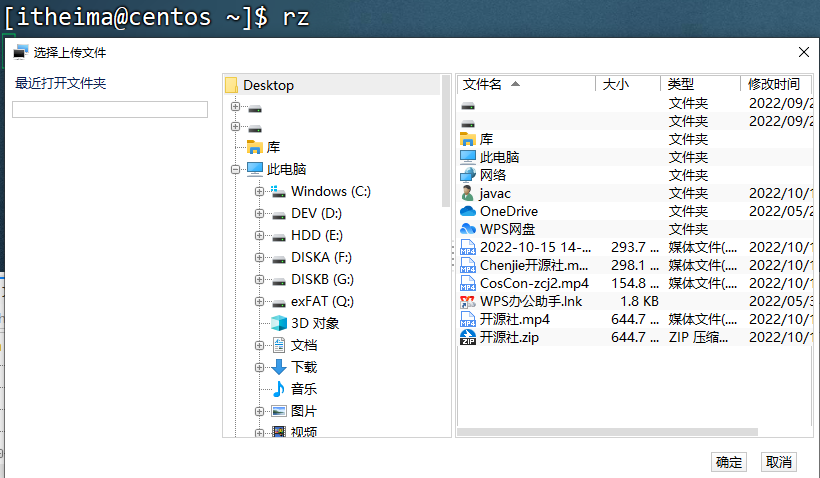The image size is (820, 478).
Task: Click the folder tree vertical scrollbar
Action: tap(446, 141)
